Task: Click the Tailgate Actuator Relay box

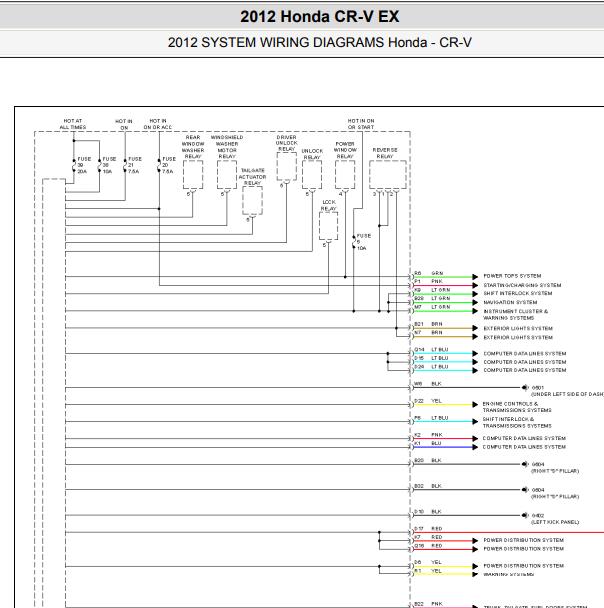Action: [x=252, y=200]
